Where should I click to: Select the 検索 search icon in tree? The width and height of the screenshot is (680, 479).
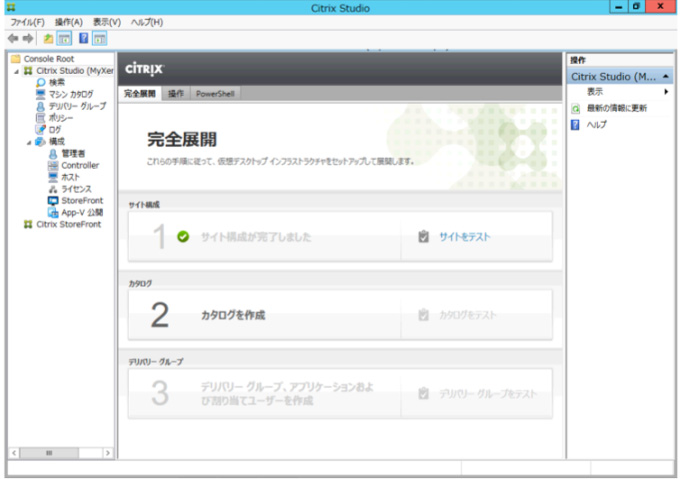point(40,82)
